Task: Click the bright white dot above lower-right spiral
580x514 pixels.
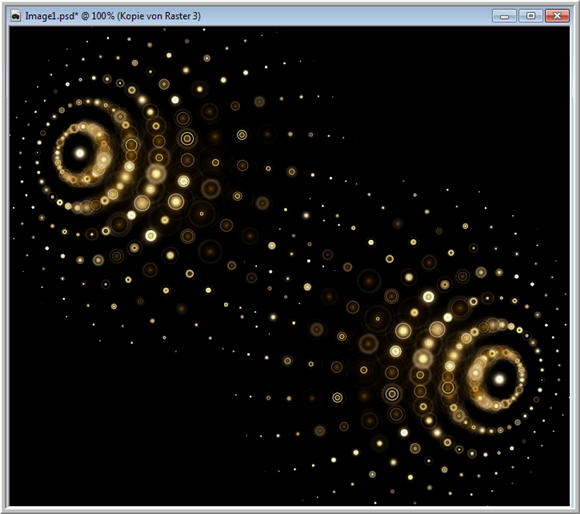Action: (428, 297)
